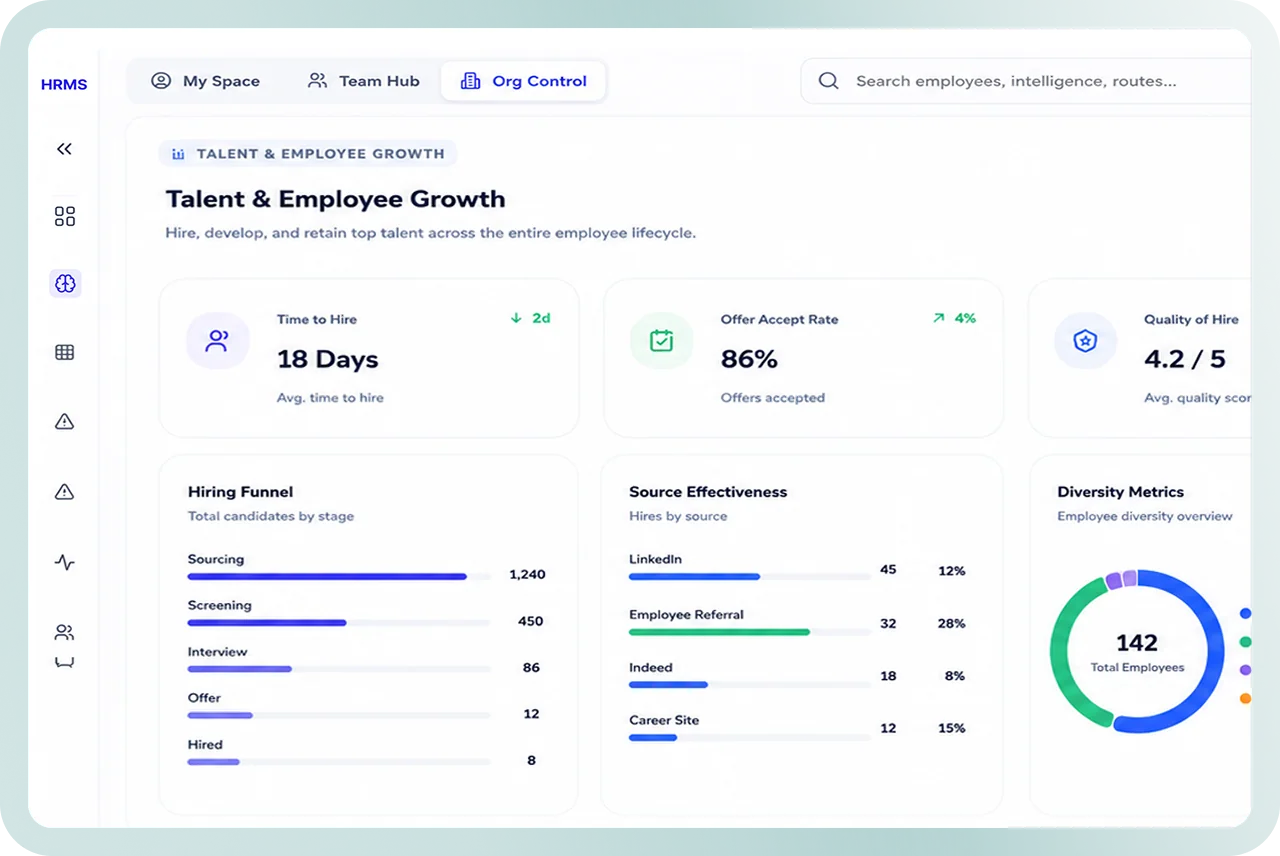
Task: Click the "4.2 / 5" quality score
Action: (1184, 359)
